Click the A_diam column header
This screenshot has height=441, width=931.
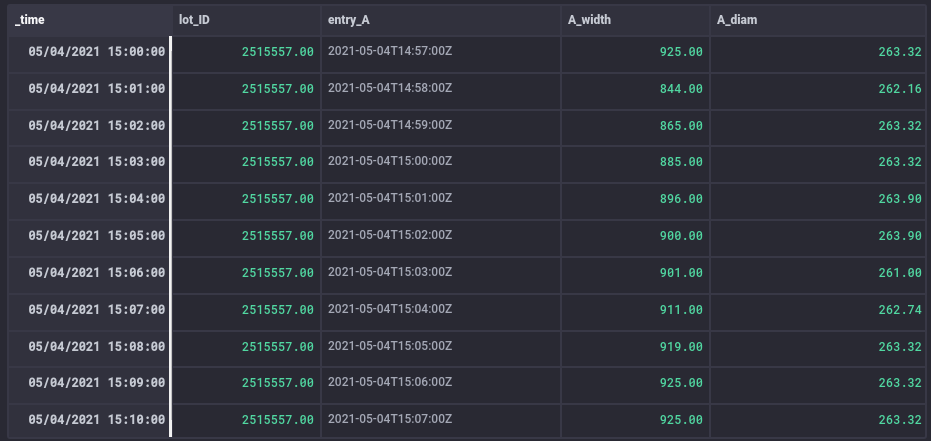[x=820, y=20]
